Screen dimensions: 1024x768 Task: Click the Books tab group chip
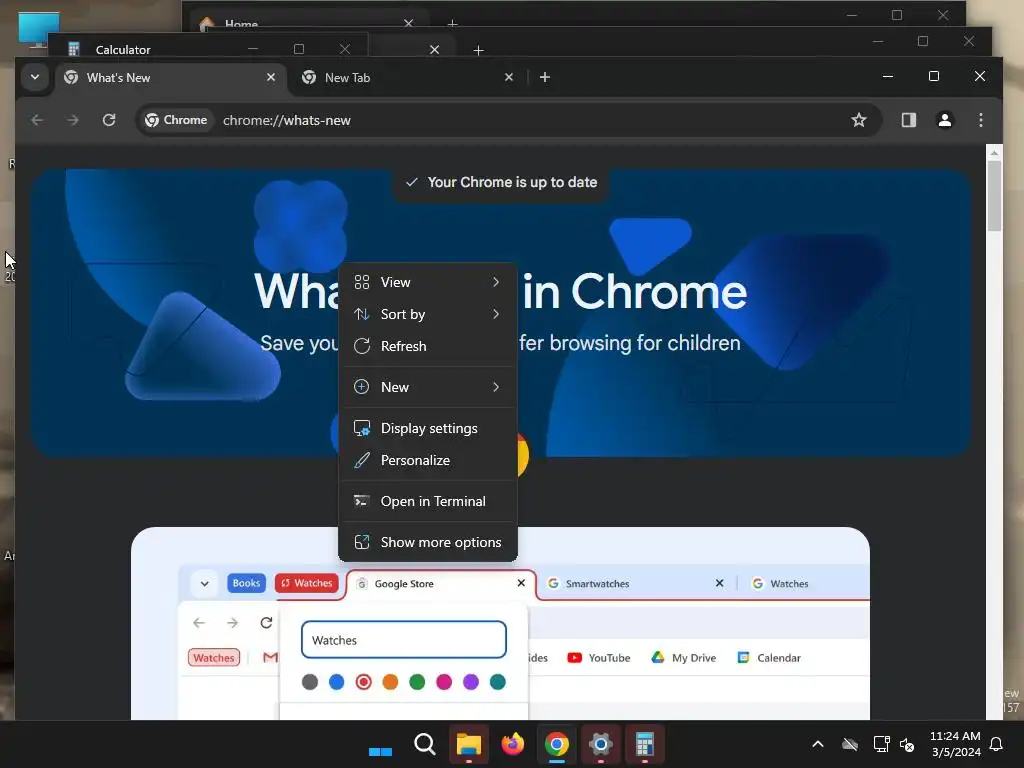click(x=246, y=583)
